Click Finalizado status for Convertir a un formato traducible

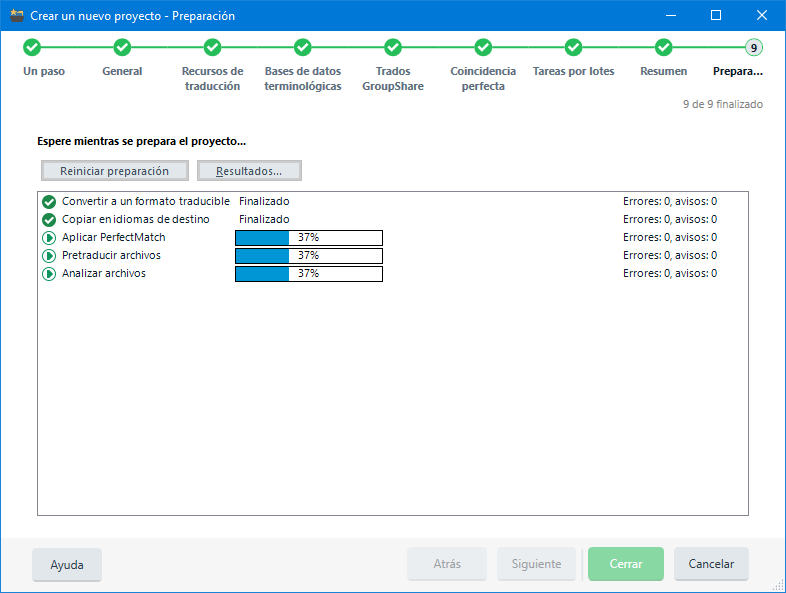(x=264, y=201)
